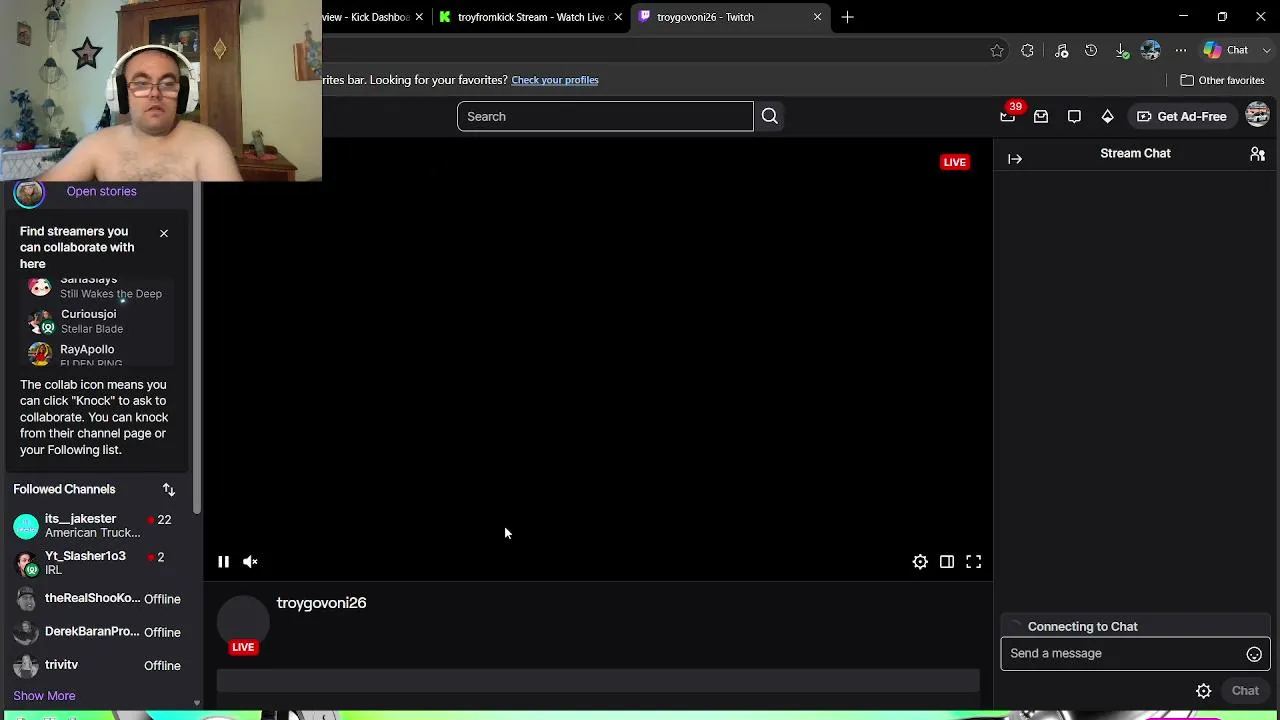
Task: Close the troygovoni26 Twitch tab
Action: (818, 17)
